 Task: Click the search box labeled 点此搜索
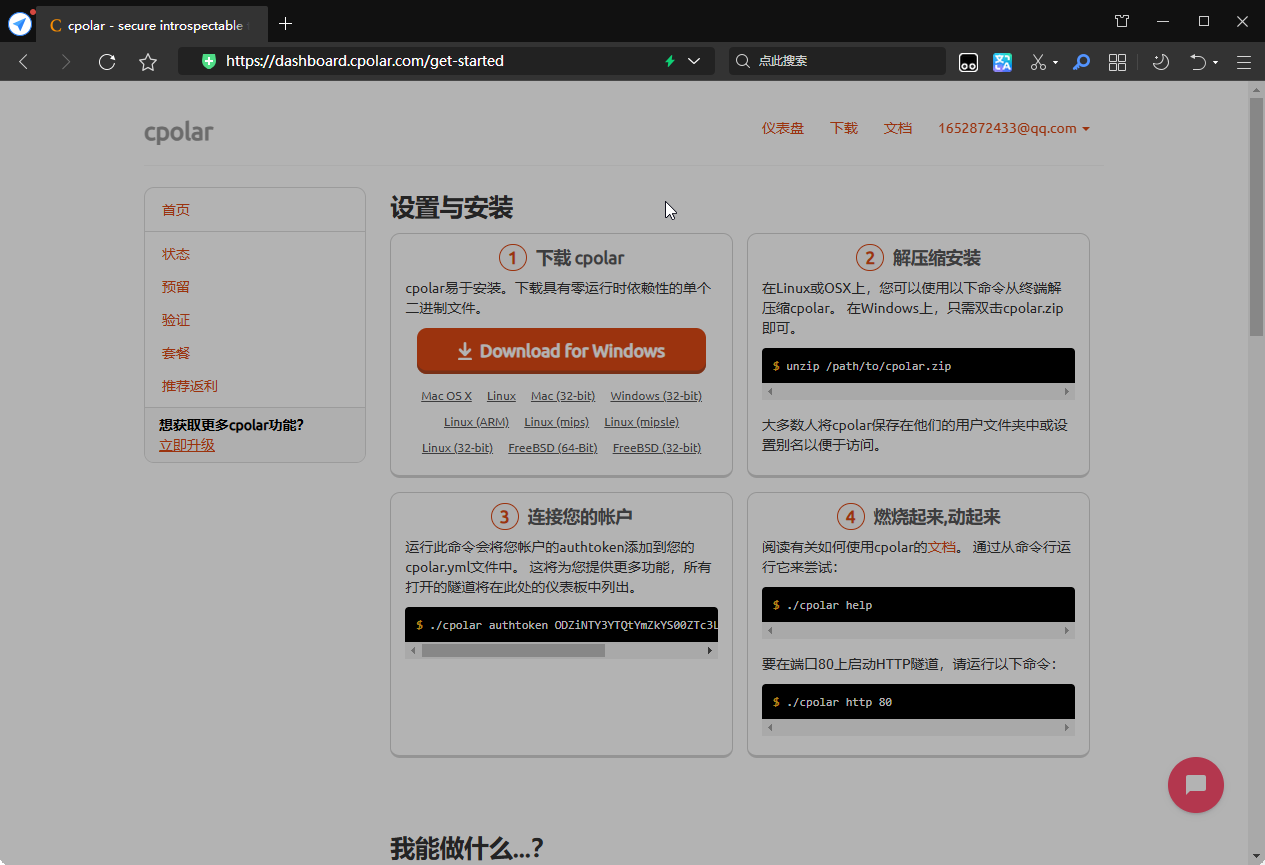point(837,61)
